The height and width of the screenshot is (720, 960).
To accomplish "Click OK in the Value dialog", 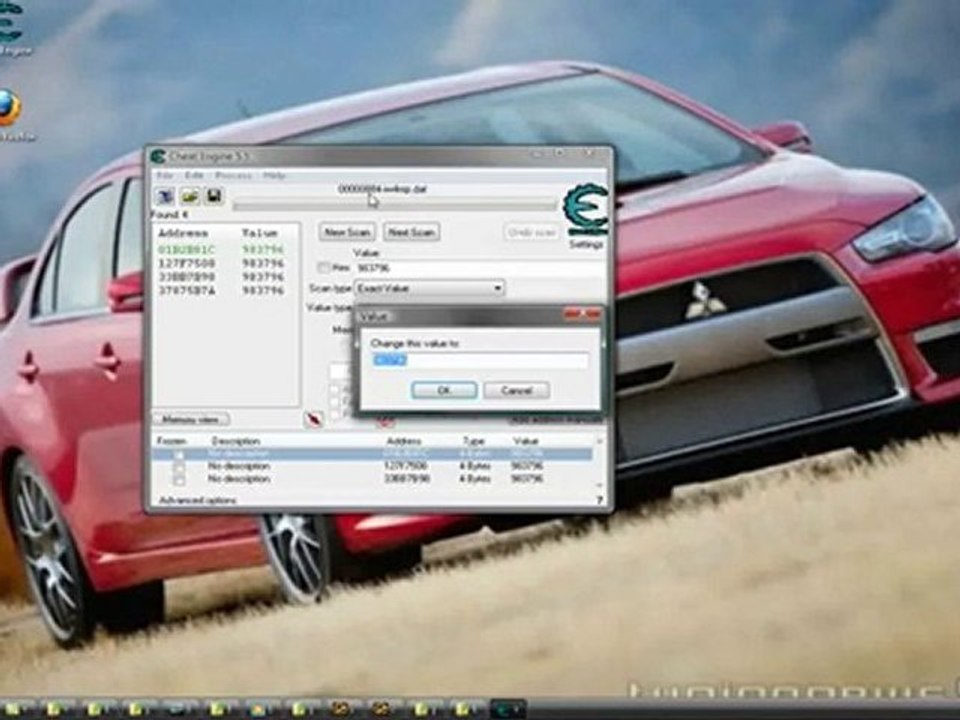I will [444, 390].
